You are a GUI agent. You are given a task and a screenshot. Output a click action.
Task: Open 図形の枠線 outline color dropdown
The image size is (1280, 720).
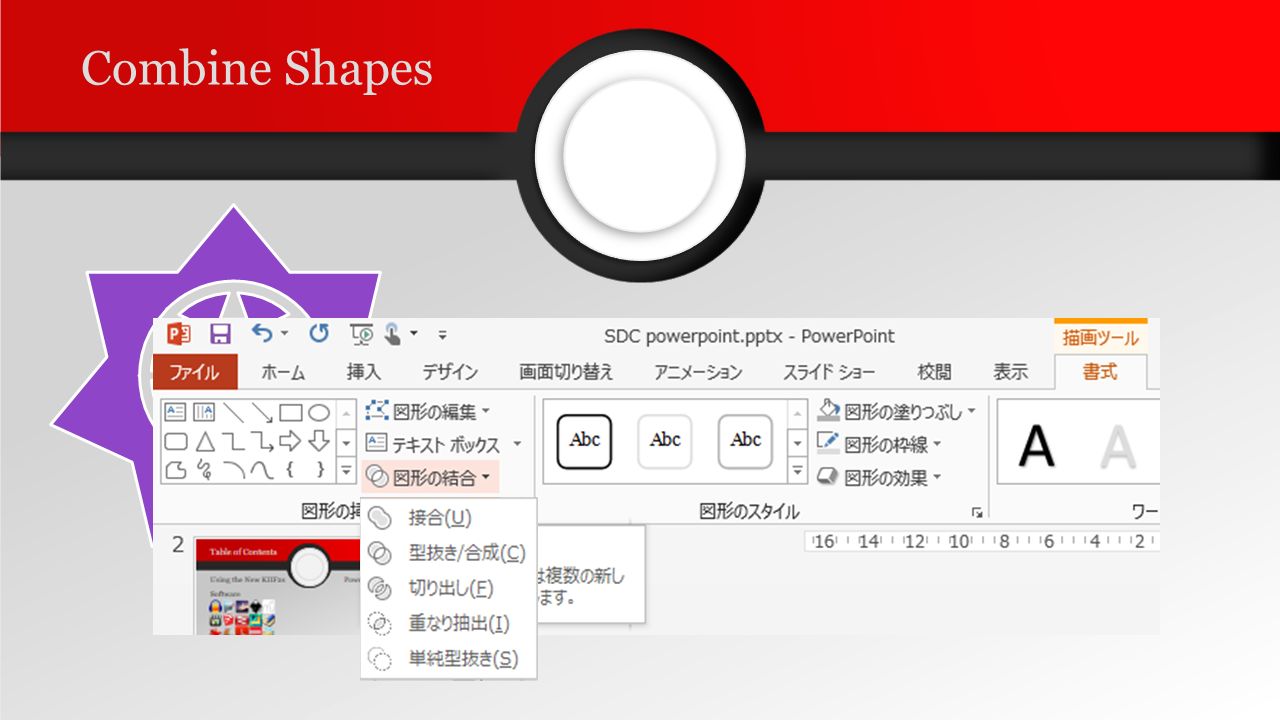[880, 444]
